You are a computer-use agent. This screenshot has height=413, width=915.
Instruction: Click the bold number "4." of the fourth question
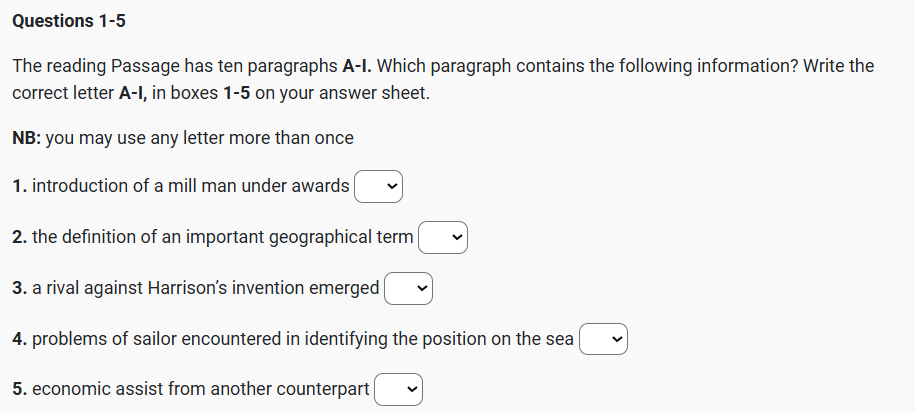click(x=20, y=340)
